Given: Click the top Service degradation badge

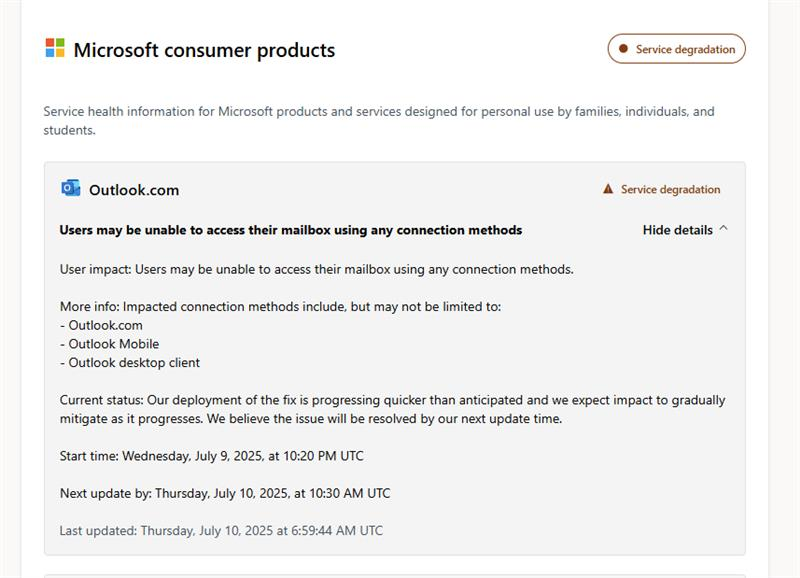Looking at the screenshot, I should click(676, 49).
